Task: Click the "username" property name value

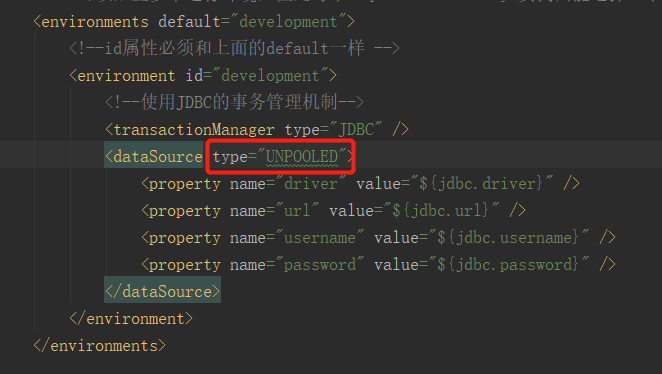Action: click(x=320, y=238)
